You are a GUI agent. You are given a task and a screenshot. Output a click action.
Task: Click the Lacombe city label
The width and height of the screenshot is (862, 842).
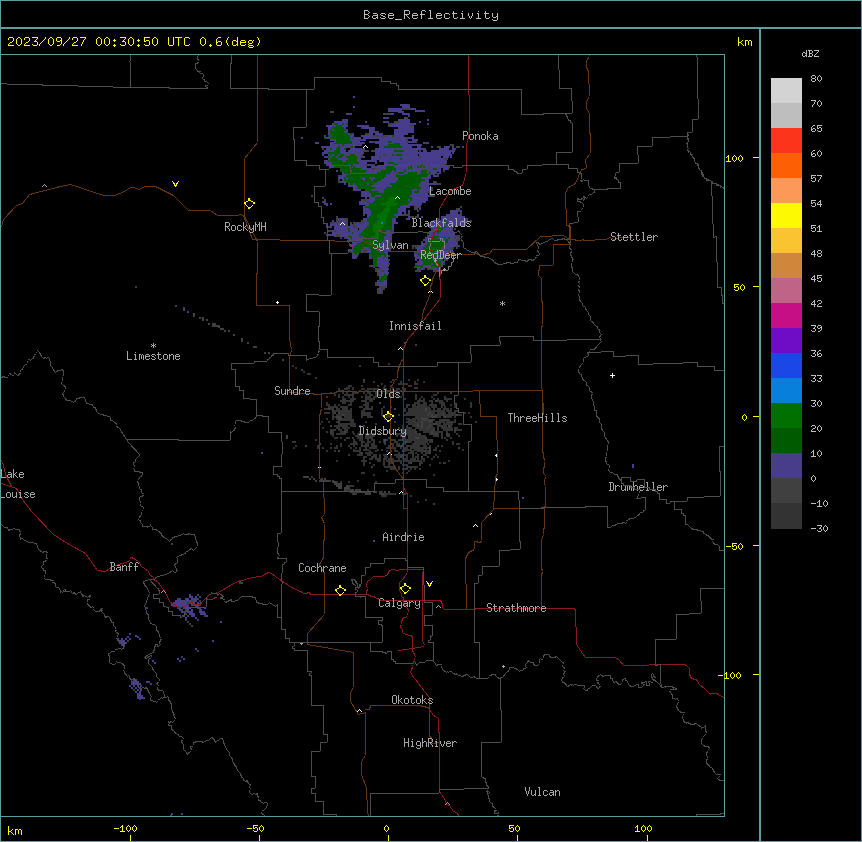(450, 191)
